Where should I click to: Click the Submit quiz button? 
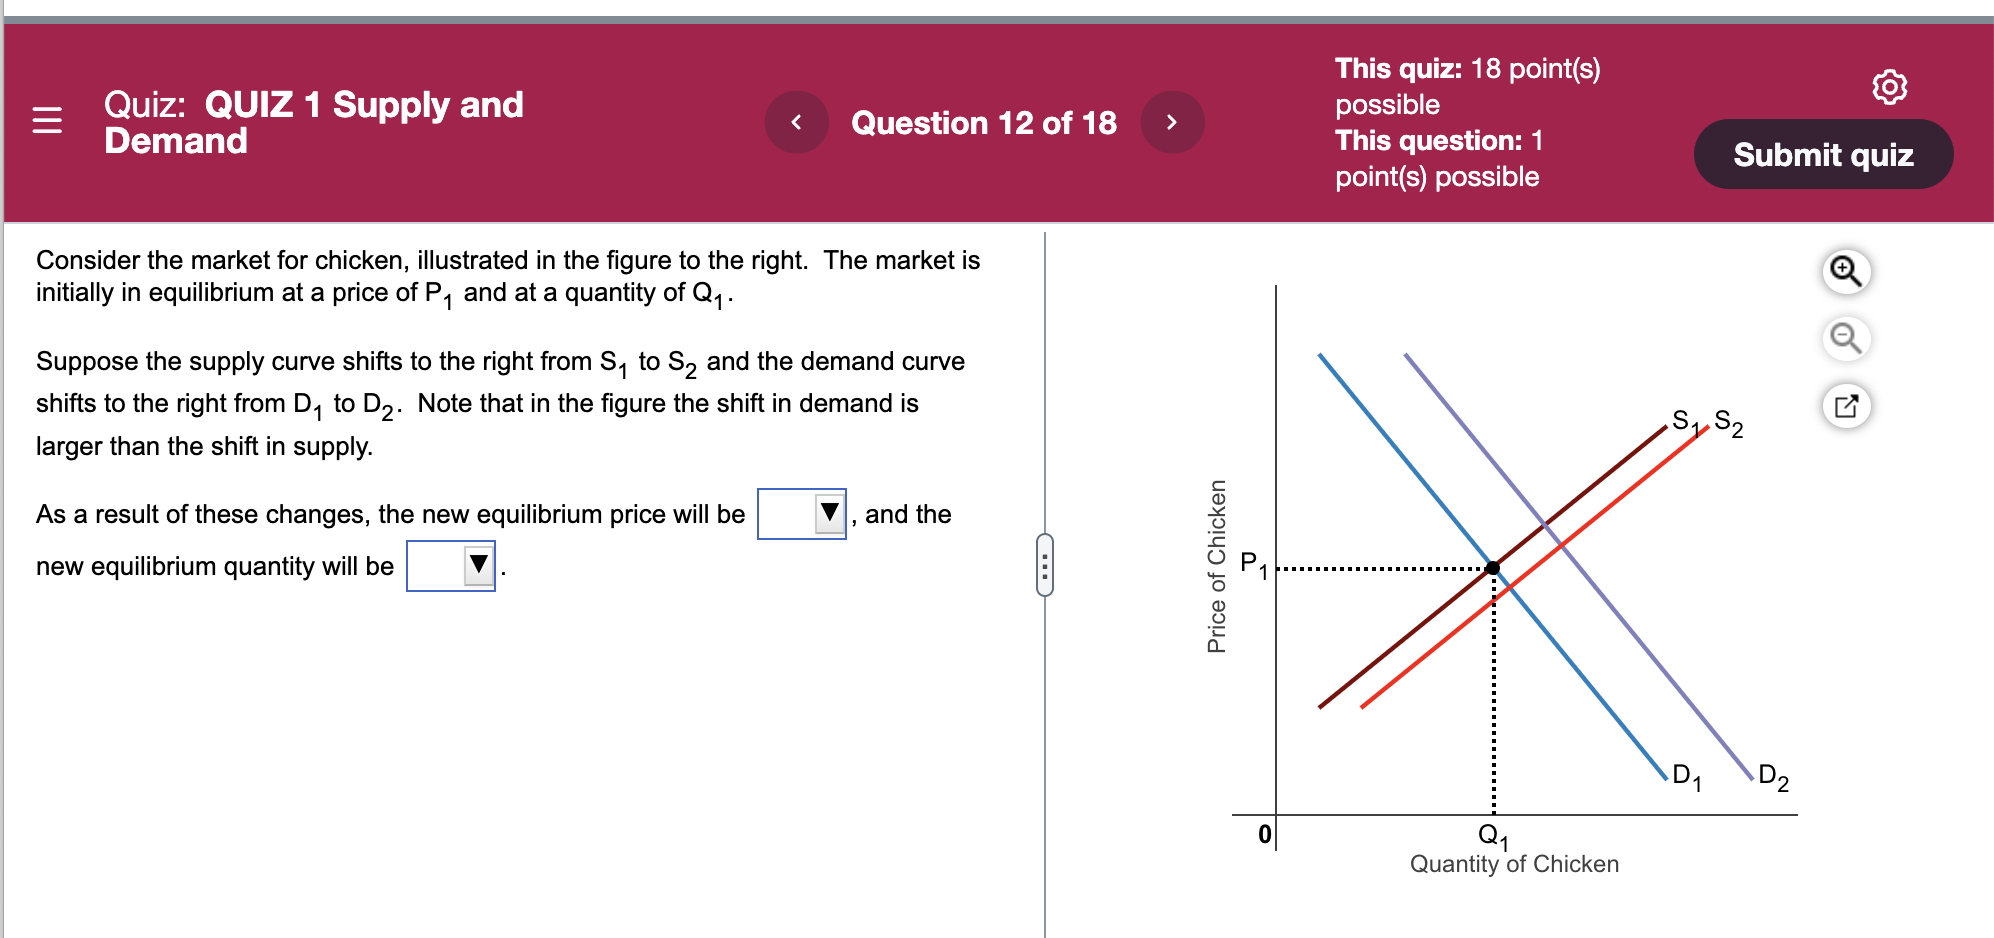tap(1822, 153)
